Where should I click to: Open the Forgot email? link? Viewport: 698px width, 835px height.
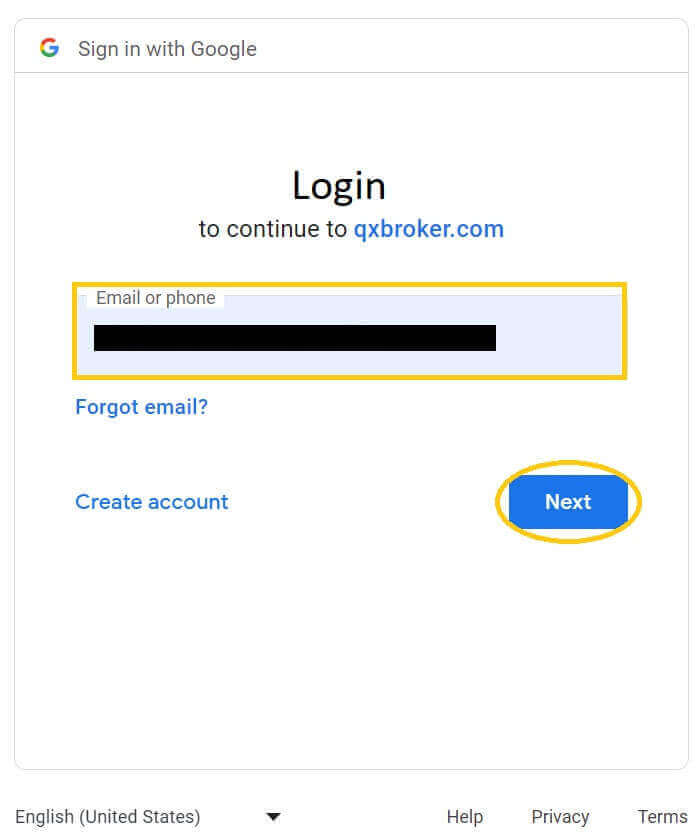(142, 407)
